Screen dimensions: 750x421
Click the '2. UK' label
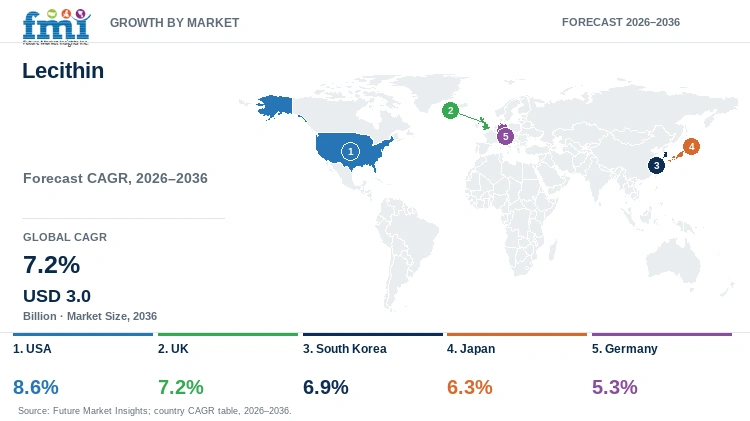coord(173,349)
